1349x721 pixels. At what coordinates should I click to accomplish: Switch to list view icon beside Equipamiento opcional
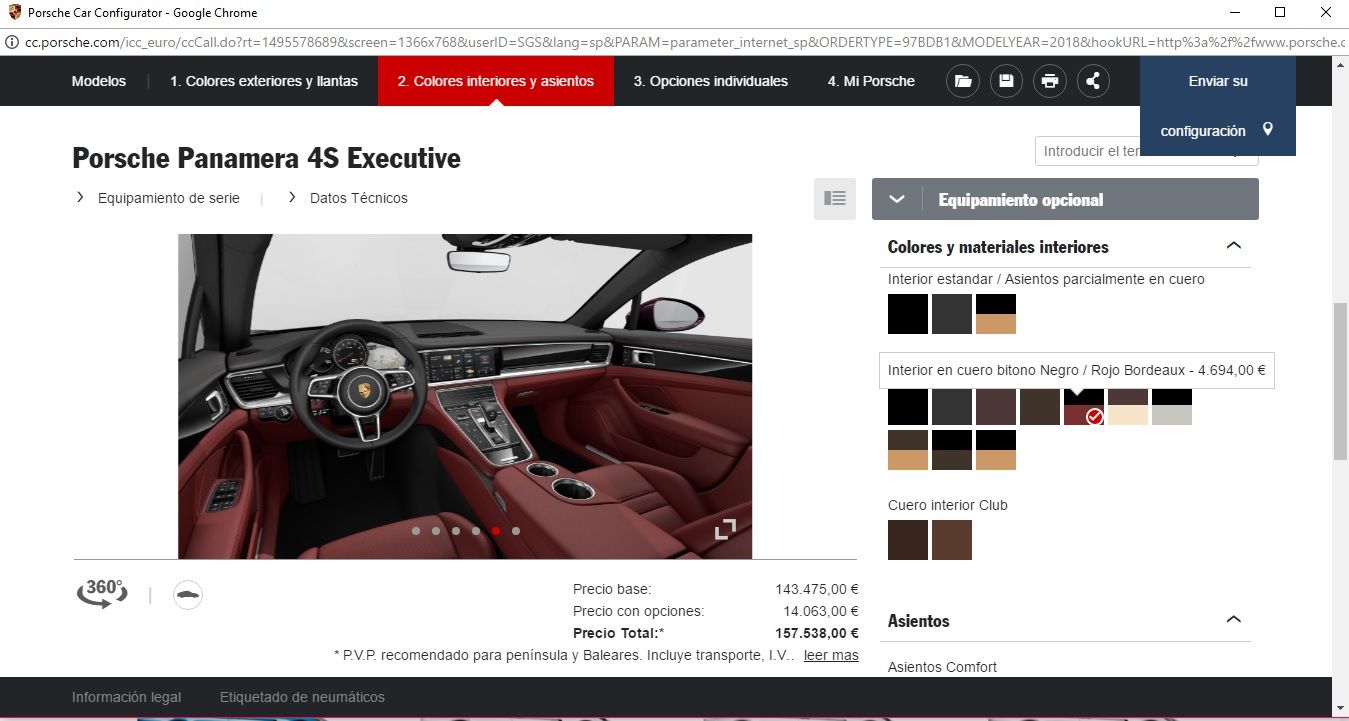(x=835, y=199)
